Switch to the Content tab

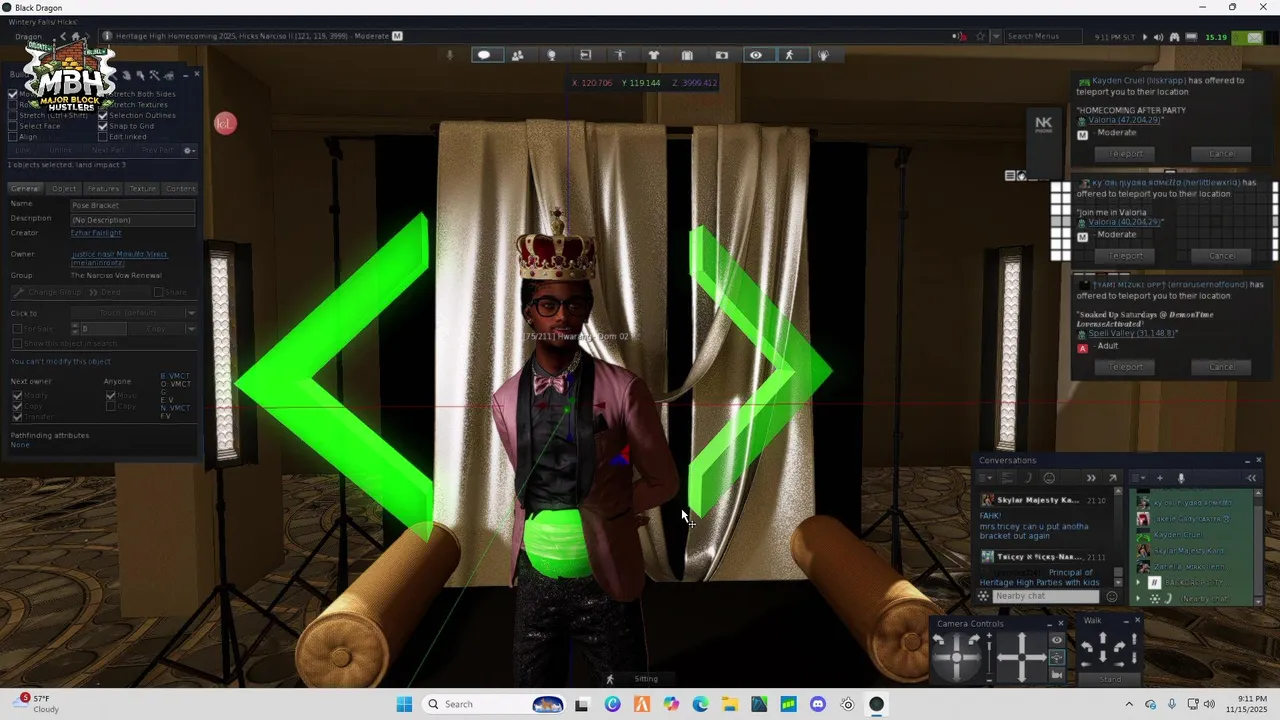click(180, 189)
